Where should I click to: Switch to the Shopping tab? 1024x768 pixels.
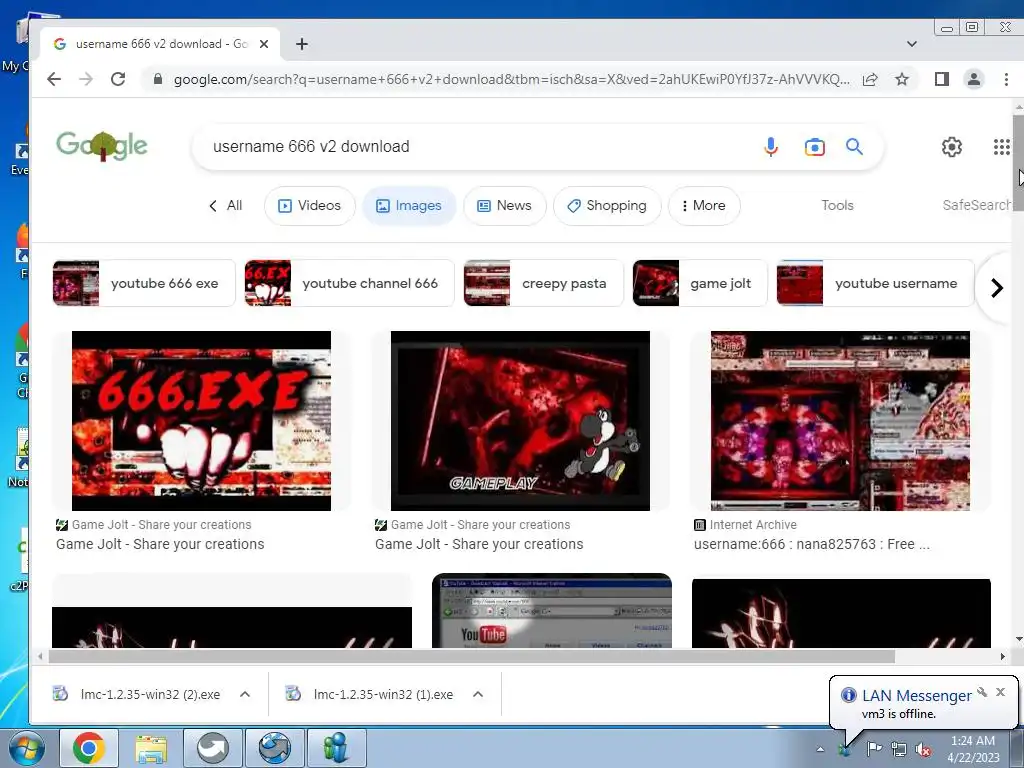(x=607, y=206)
